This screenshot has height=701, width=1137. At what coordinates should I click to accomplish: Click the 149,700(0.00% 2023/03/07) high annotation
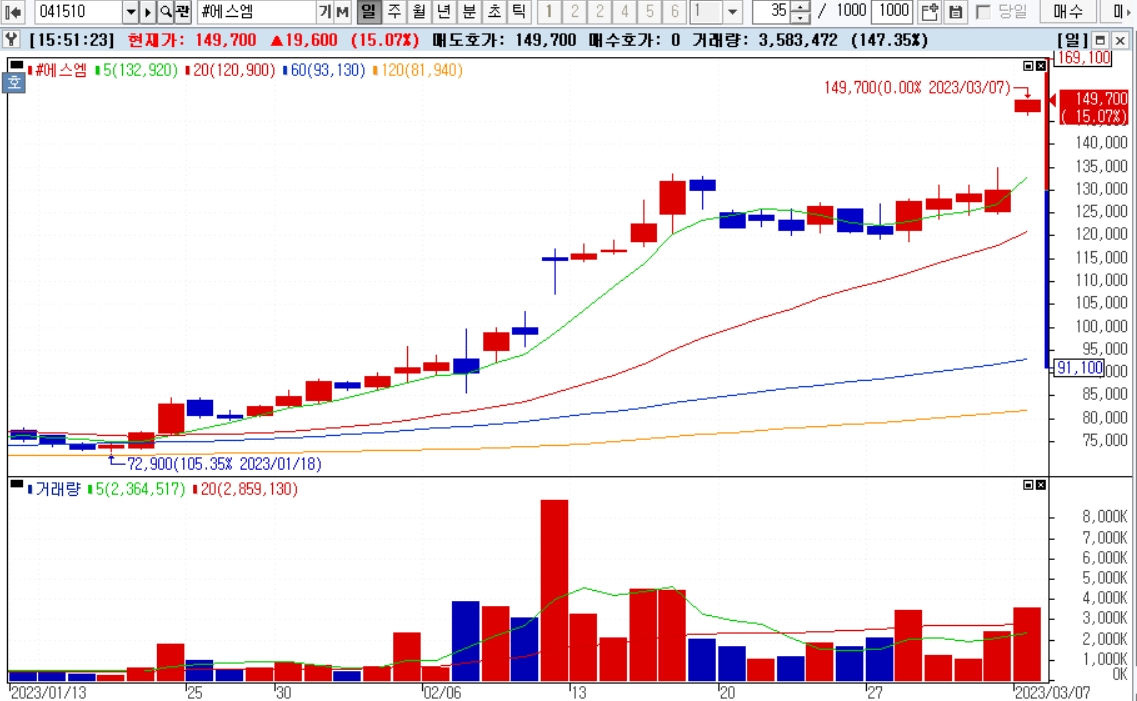917,88
